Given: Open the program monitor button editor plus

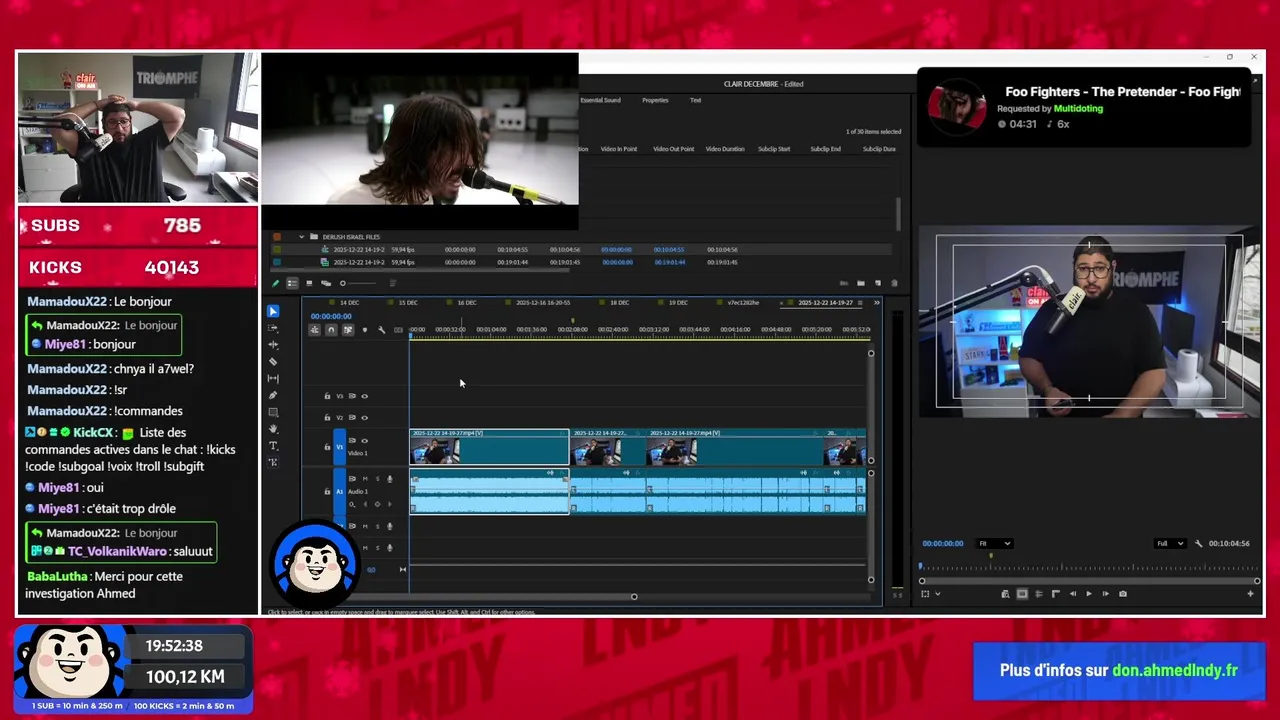Looking at the screenshot, I should pos(1250,594).
